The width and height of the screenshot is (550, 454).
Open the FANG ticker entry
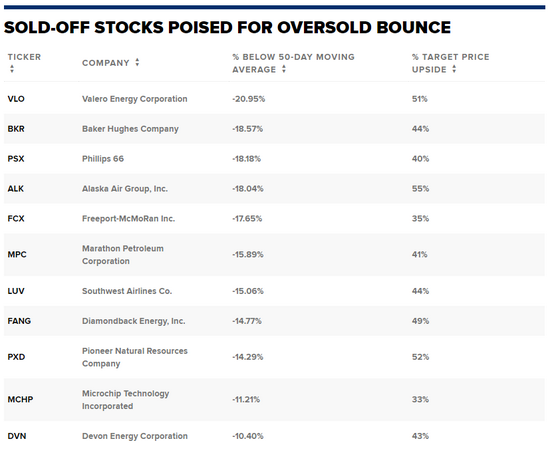click(19, 321)
